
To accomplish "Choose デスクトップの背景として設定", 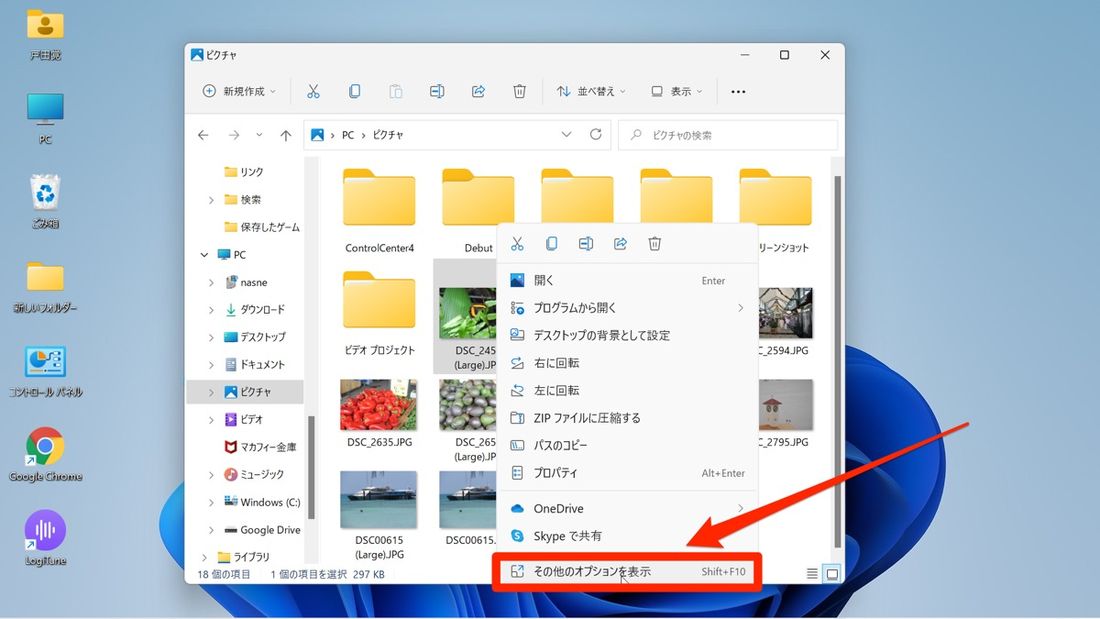I will [x=627, y=335].
